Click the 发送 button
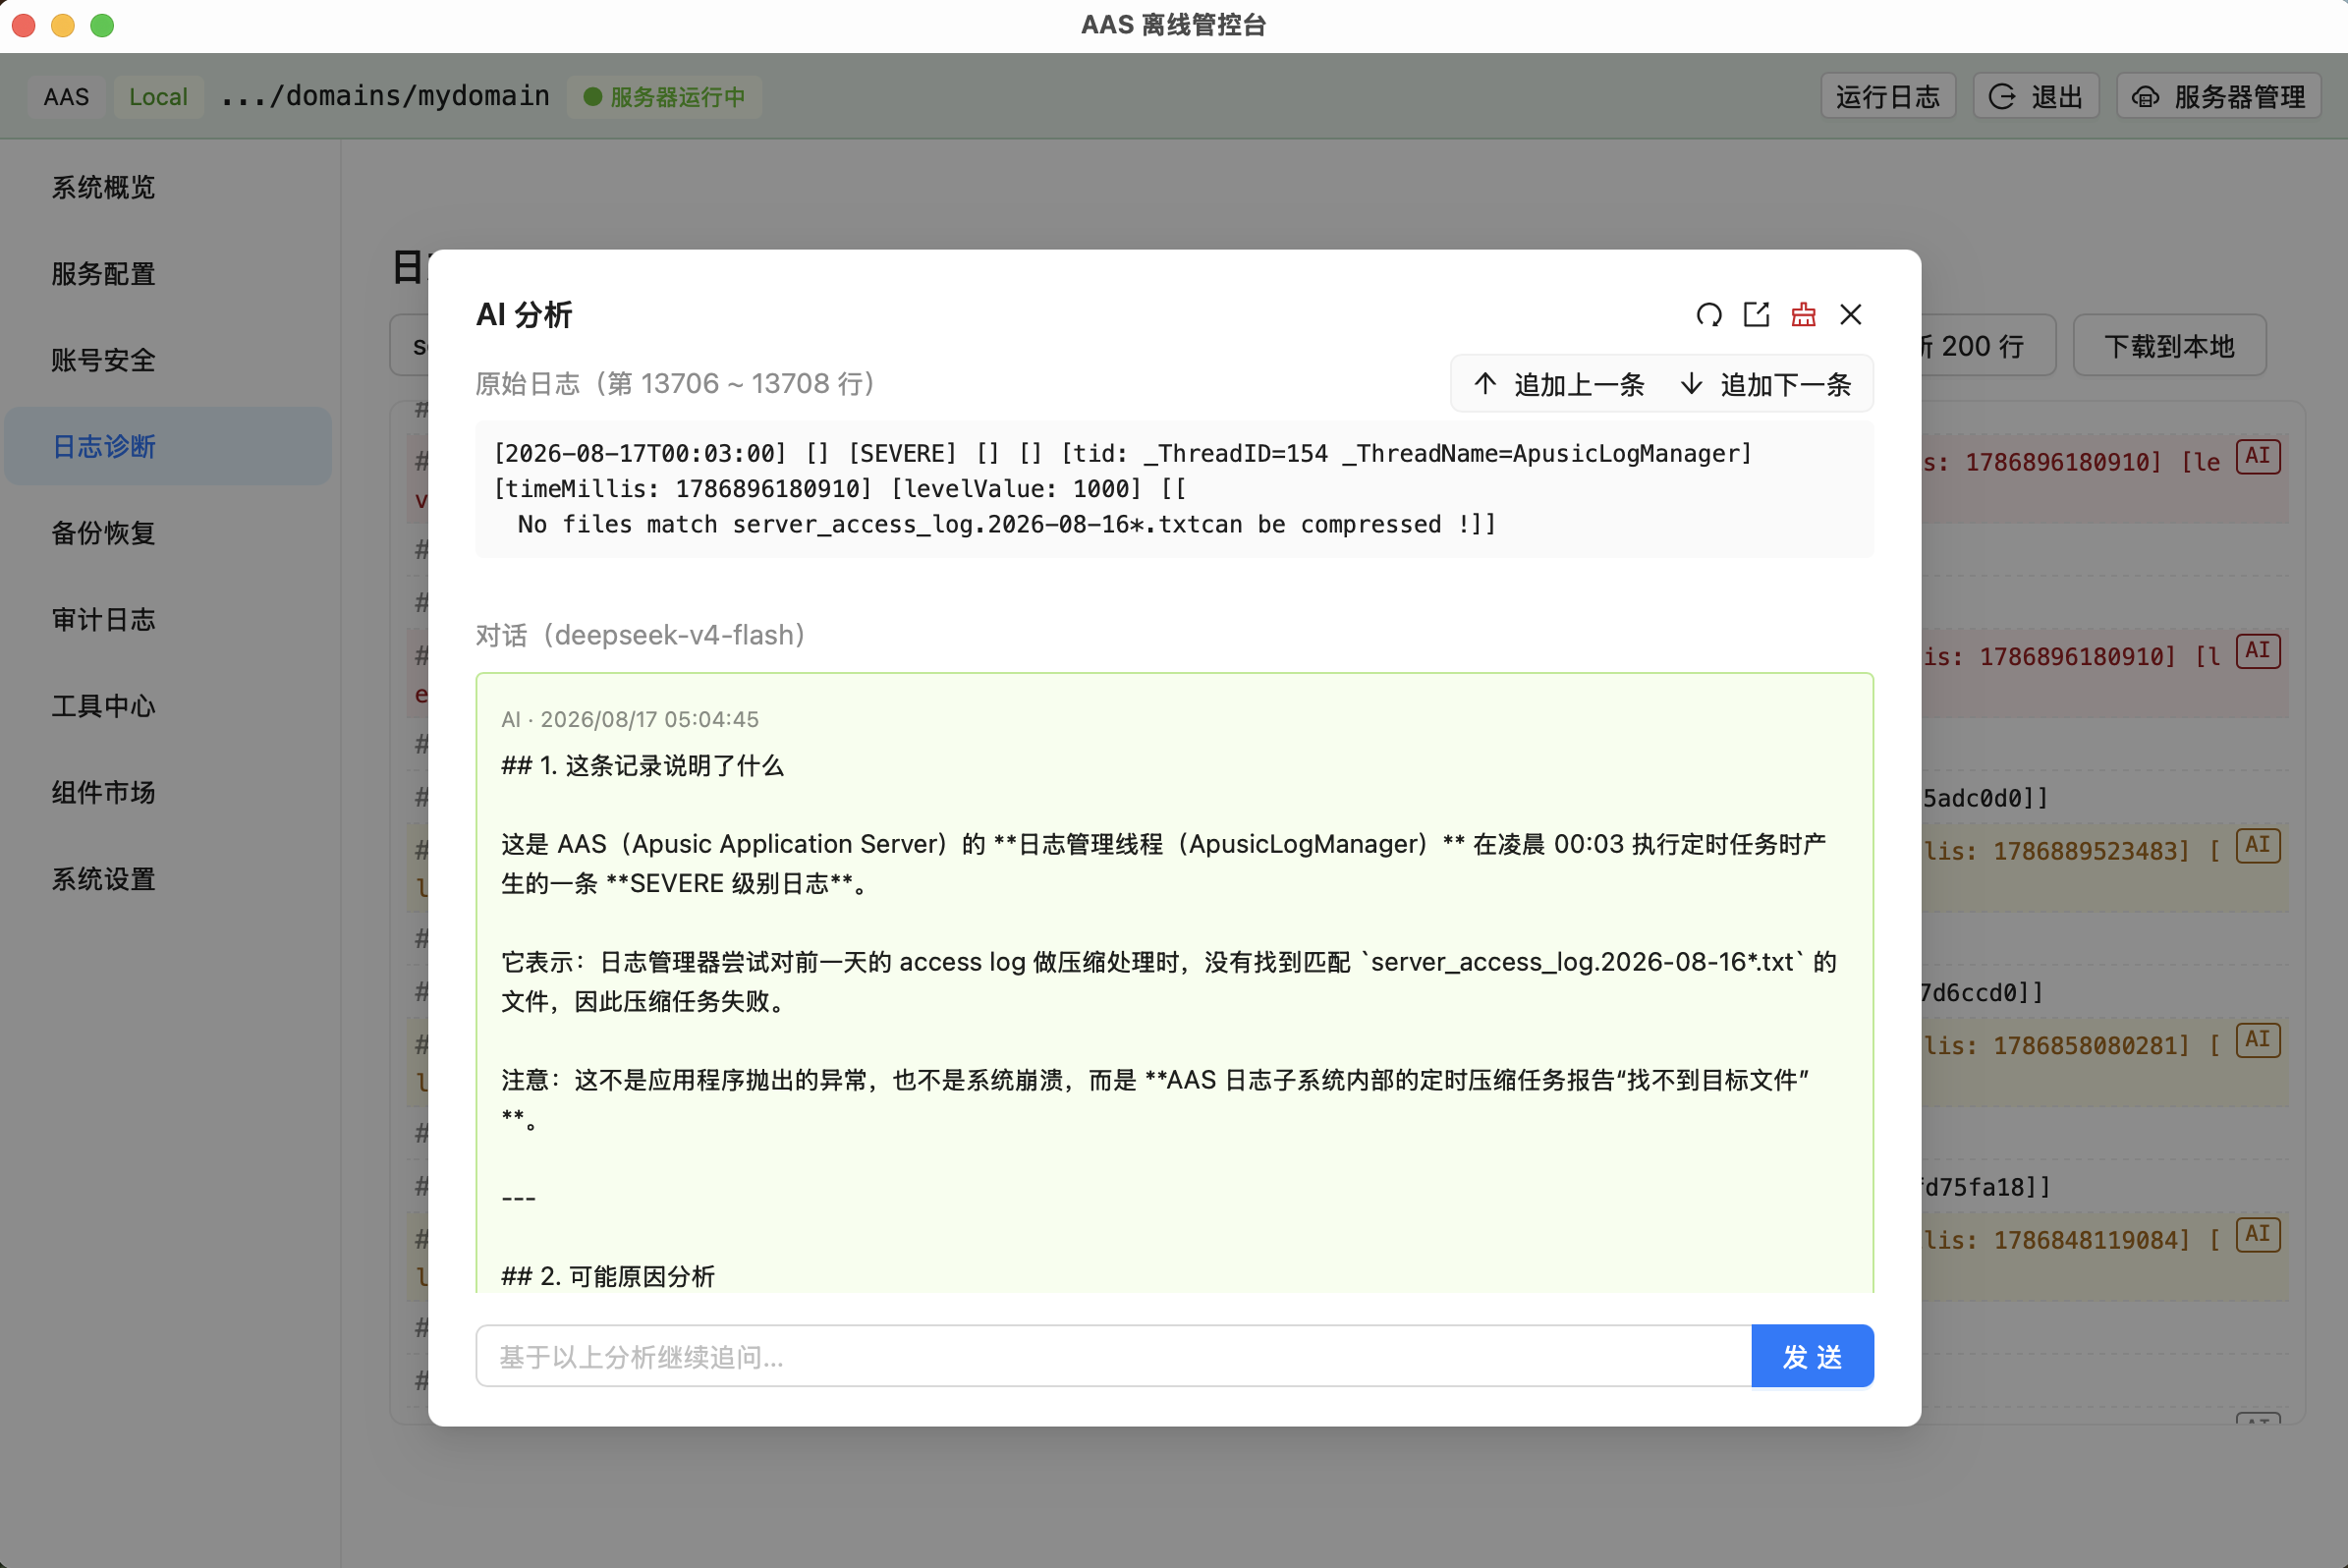Screen dimensions: 2348x1568 coord(1812,1356)
